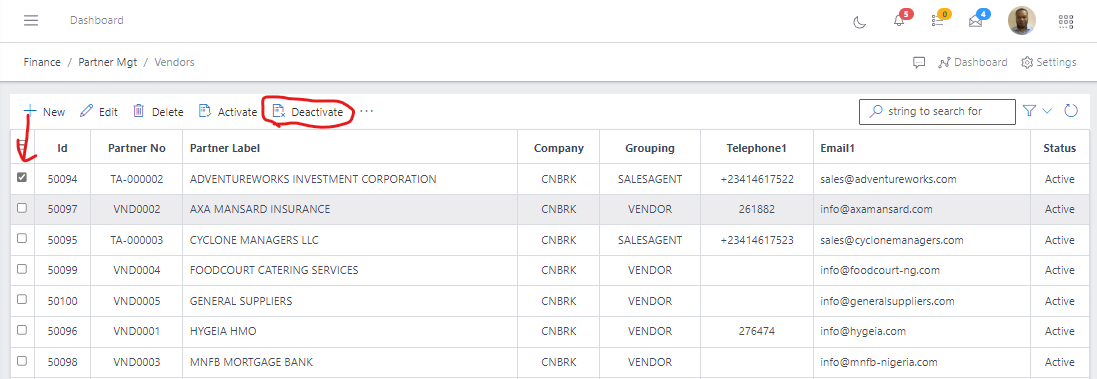
Task: Click the Finance breadcrumb
Action: pyautogui.click(x=42, y=62)
